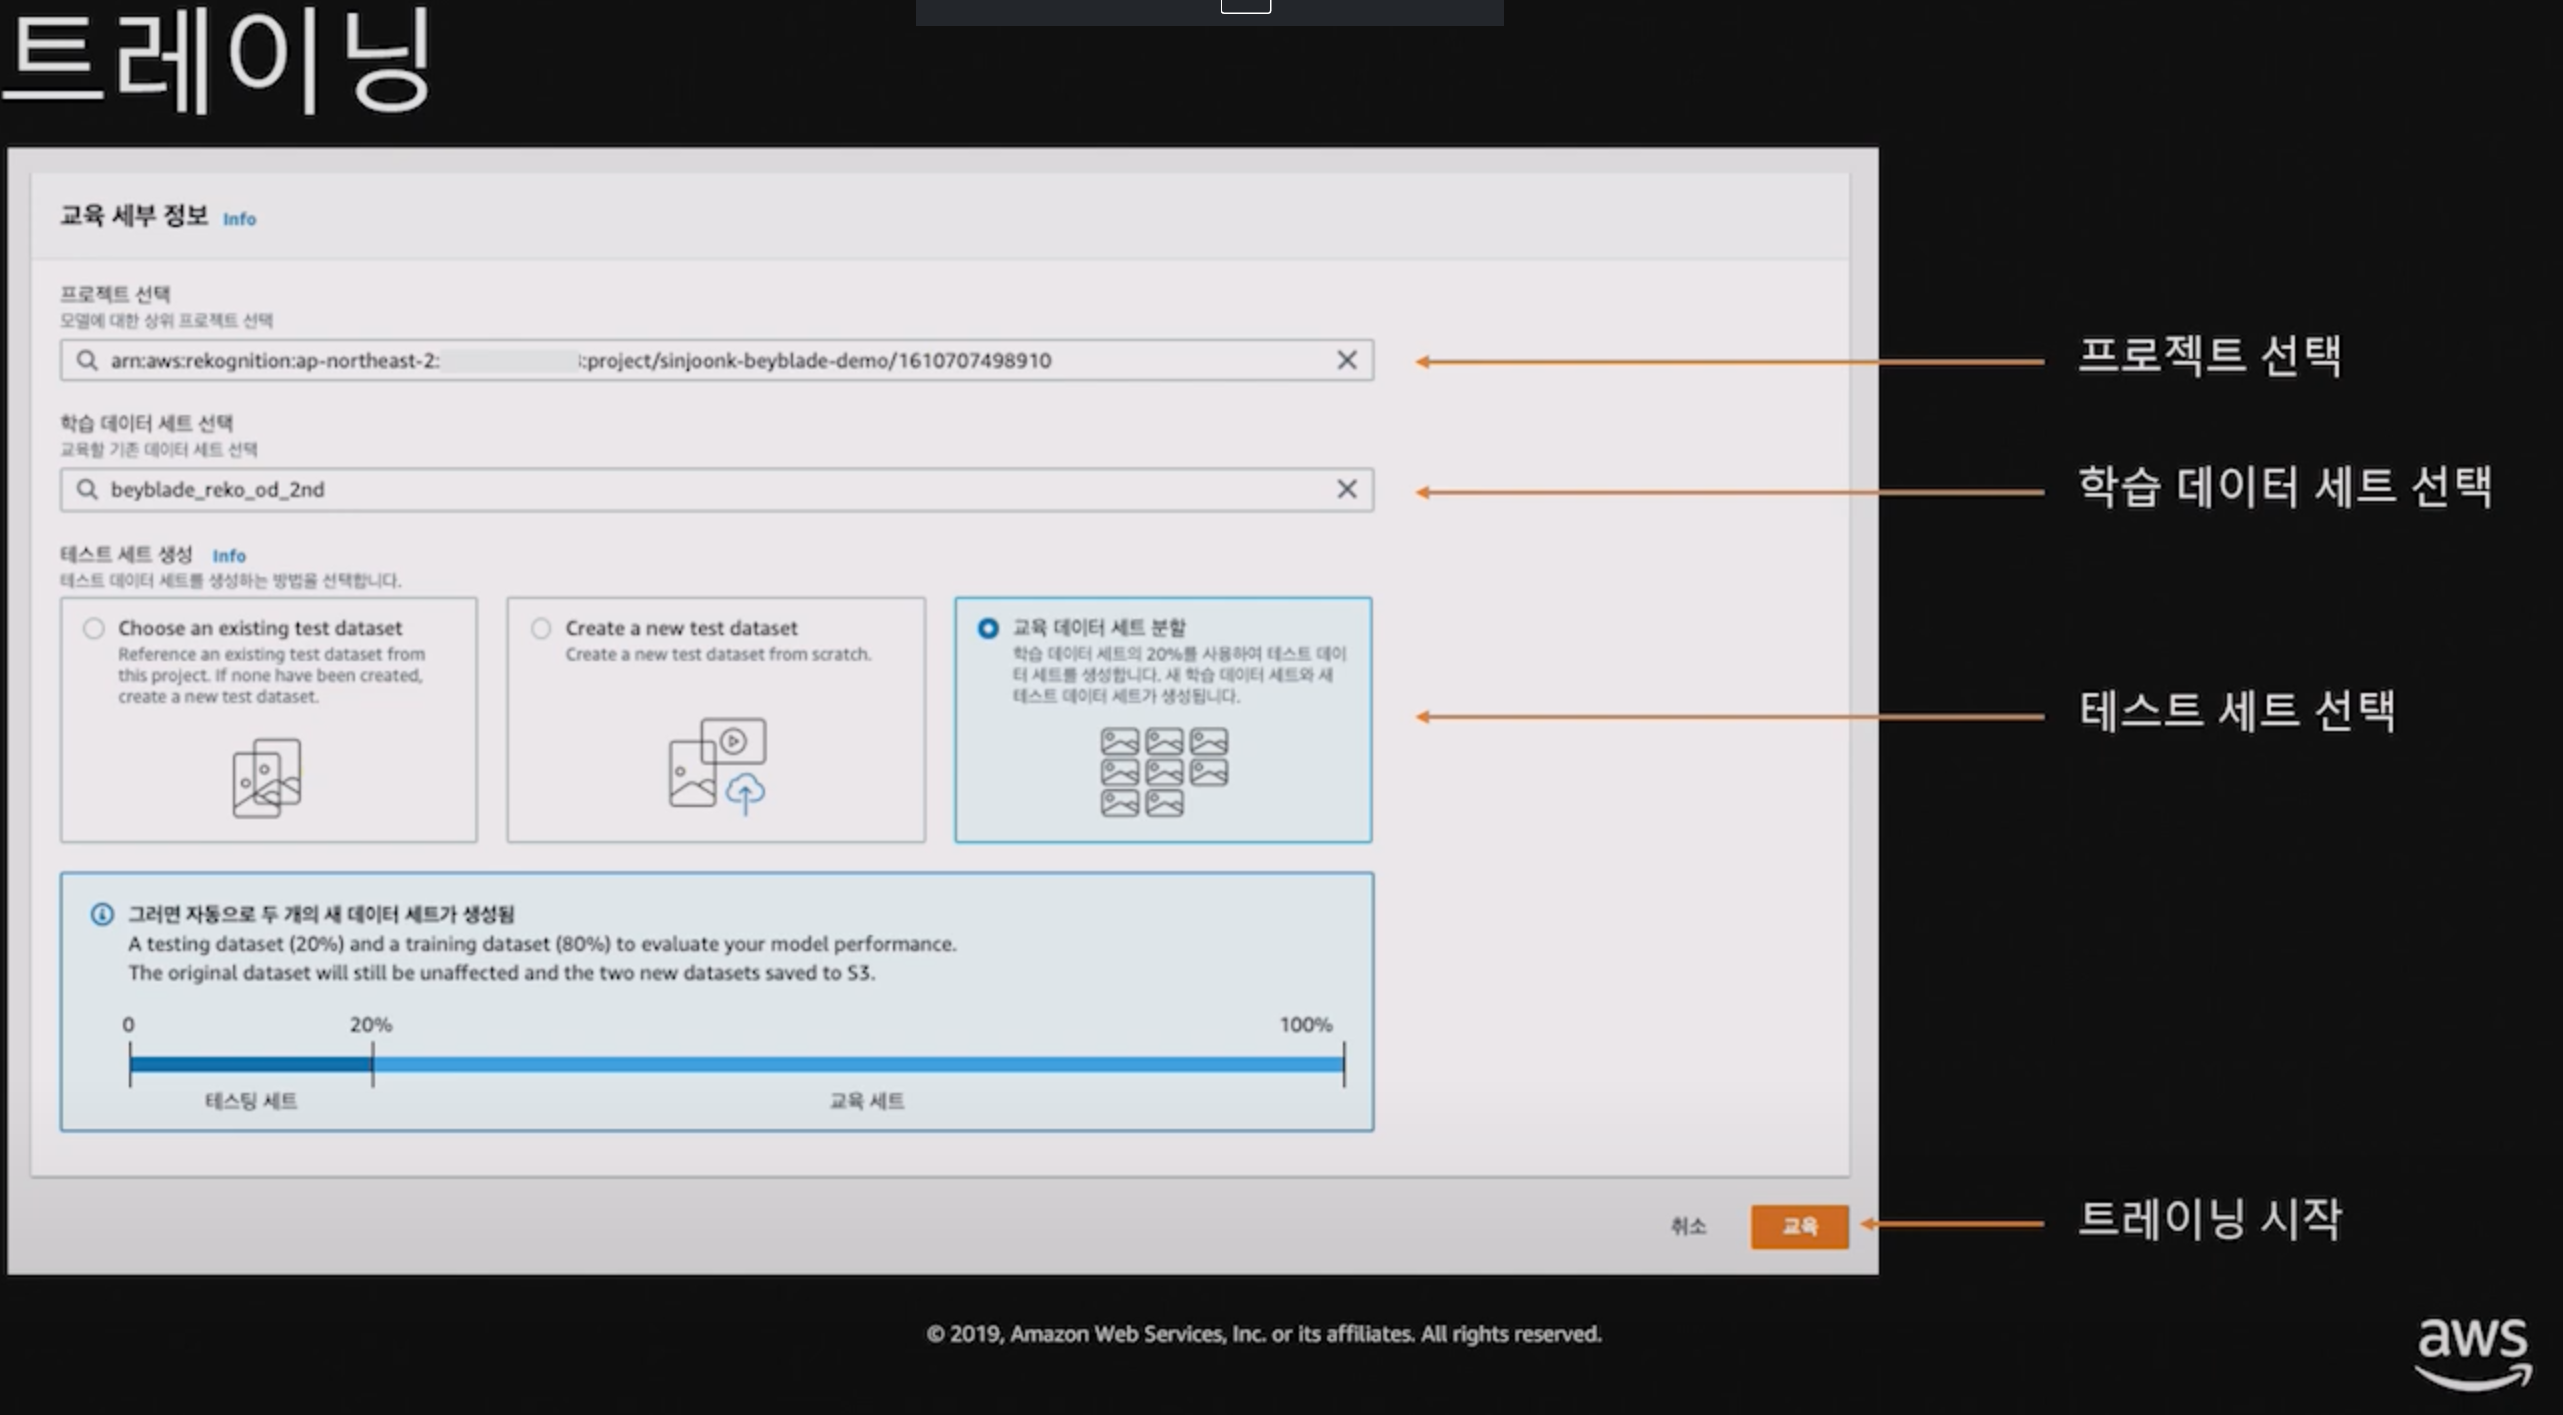
Task: Select Create a new test dataset radio
Action: (x=541, y=628)
